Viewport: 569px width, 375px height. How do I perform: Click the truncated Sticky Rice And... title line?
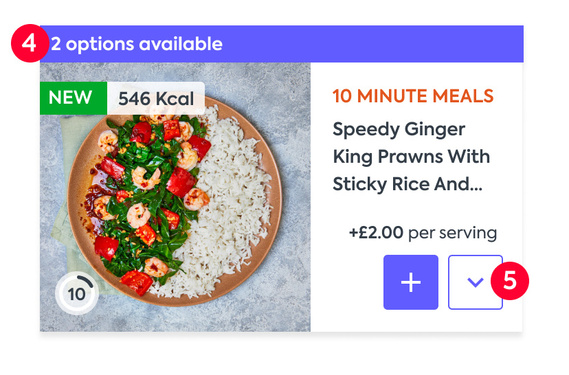coord(408,184)
